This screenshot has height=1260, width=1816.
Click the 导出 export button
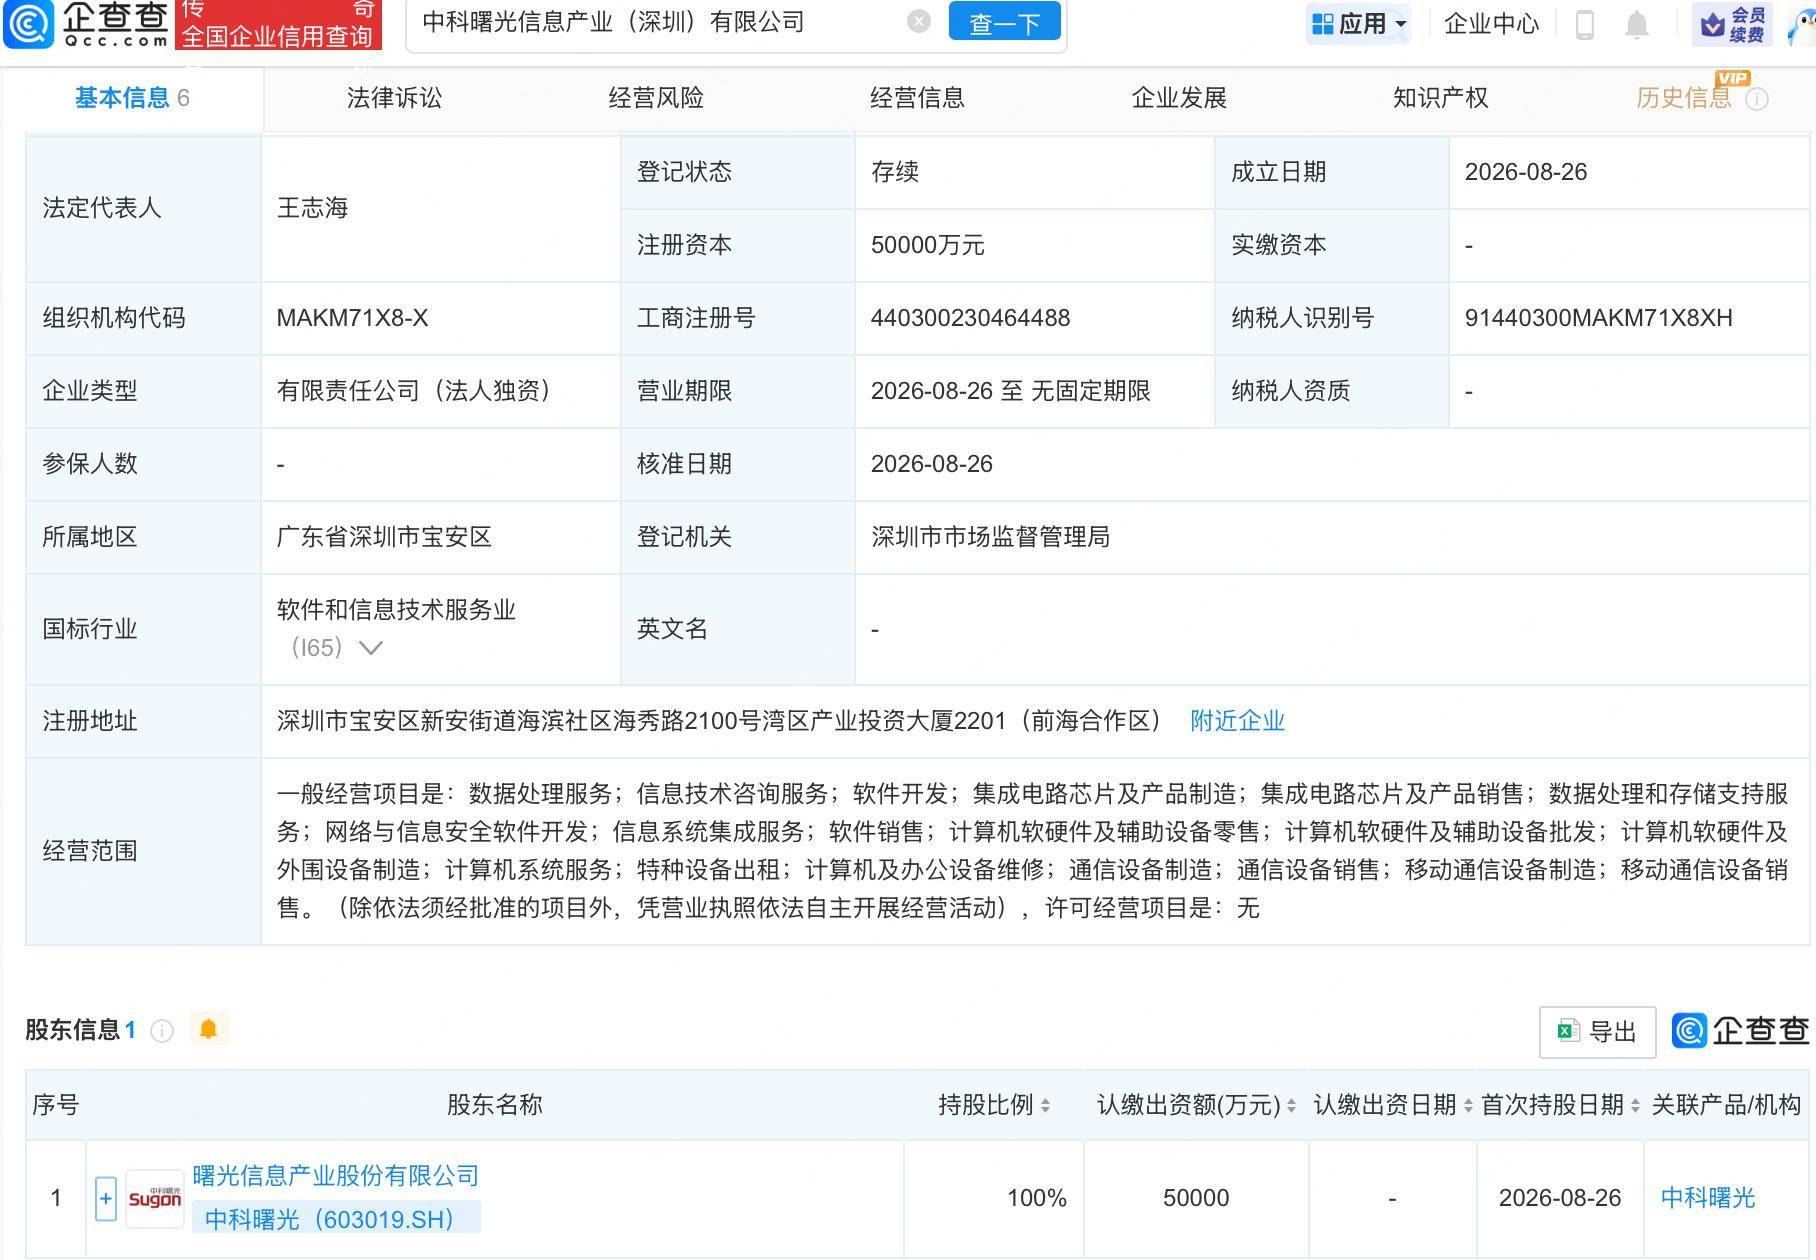1598,1032
